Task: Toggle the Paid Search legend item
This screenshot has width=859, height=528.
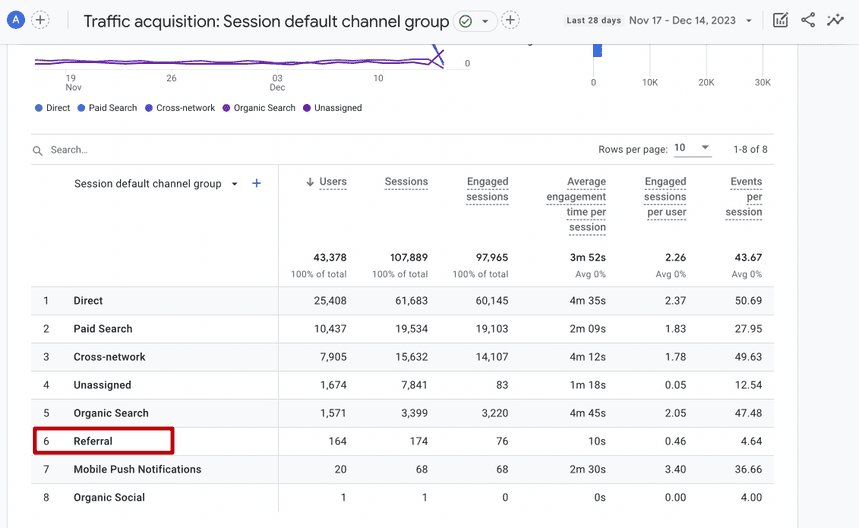Action: point(107,108)
